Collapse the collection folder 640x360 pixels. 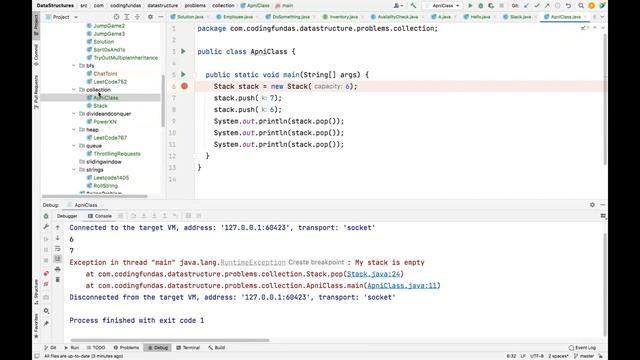pos(74,90)
